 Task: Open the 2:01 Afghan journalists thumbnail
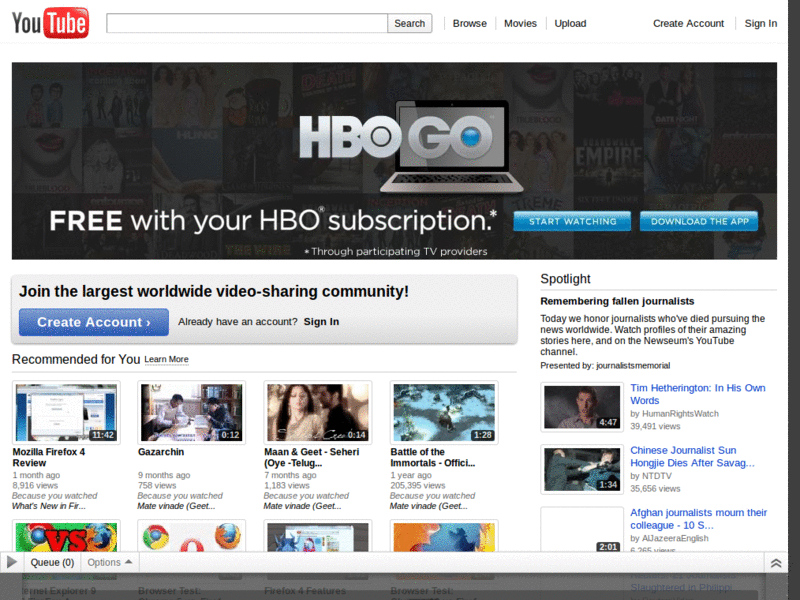coord(582,529)
